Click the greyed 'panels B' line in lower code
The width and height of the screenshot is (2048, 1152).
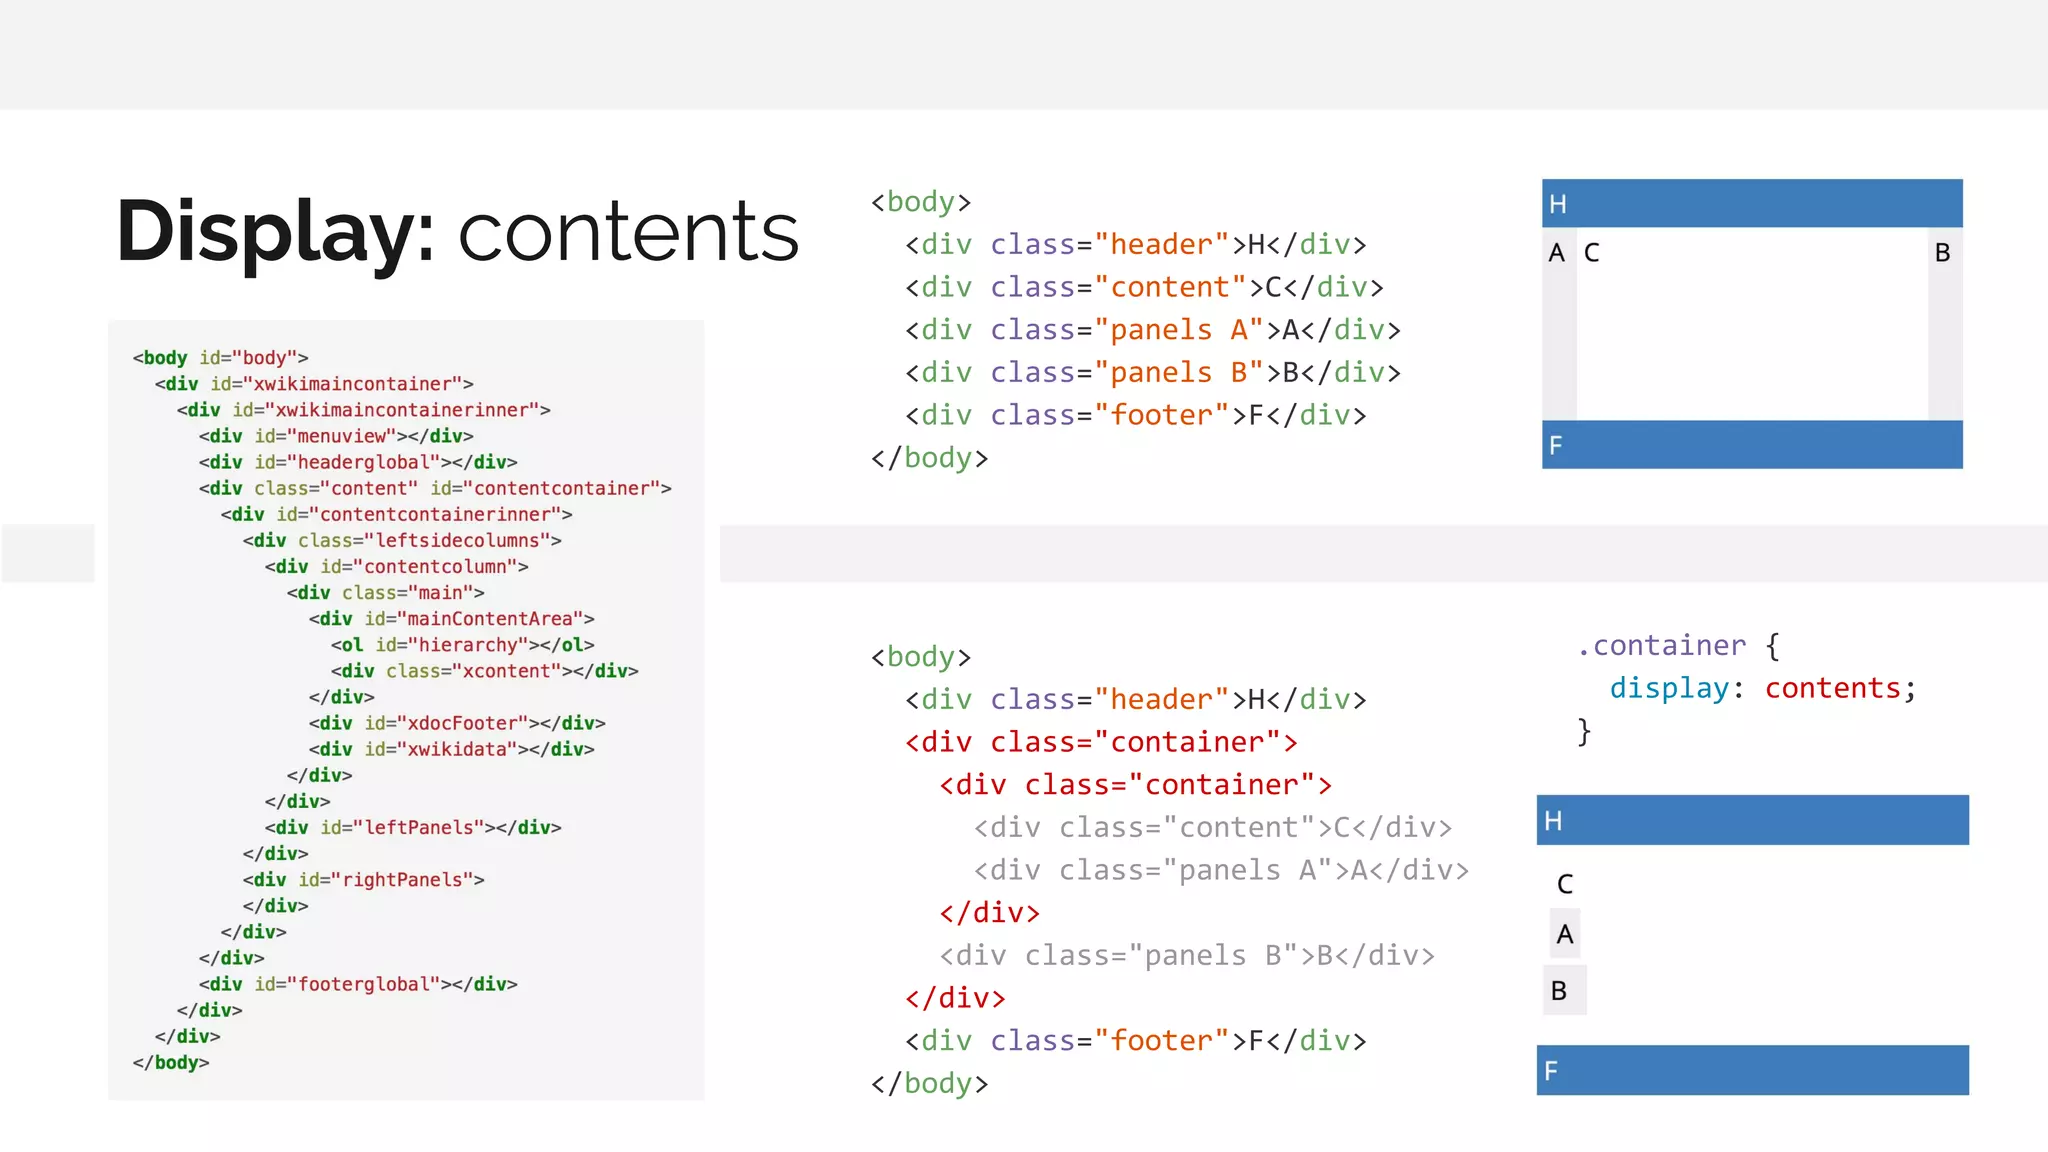[x=1186, y=956]
